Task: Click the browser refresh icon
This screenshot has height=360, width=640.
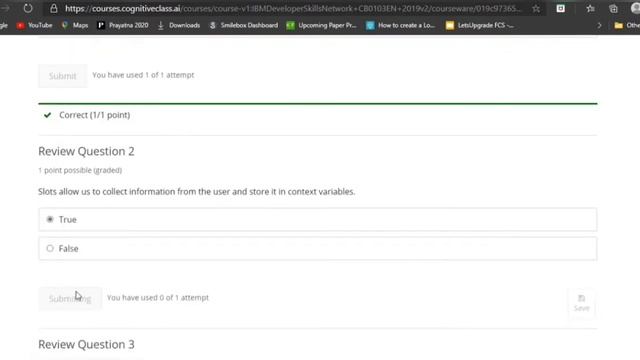Action: point(28,8)
